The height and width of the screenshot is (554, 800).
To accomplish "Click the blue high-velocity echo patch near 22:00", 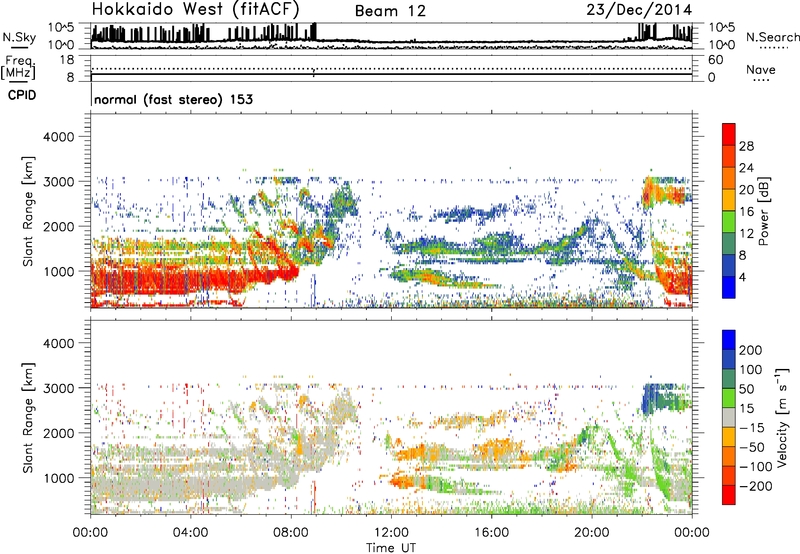I will click(650, 398).
